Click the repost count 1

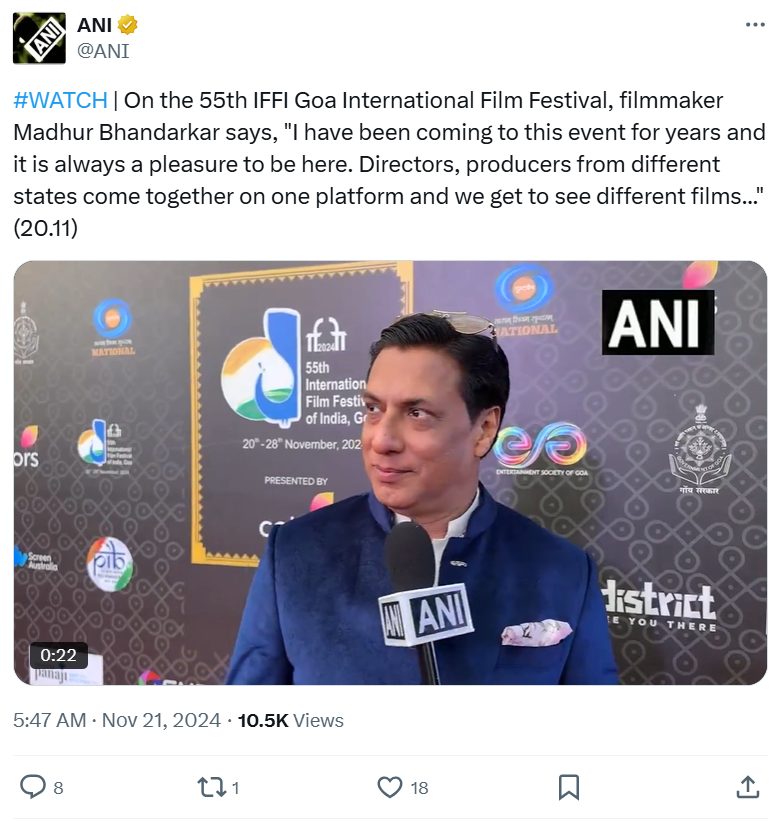235,787
